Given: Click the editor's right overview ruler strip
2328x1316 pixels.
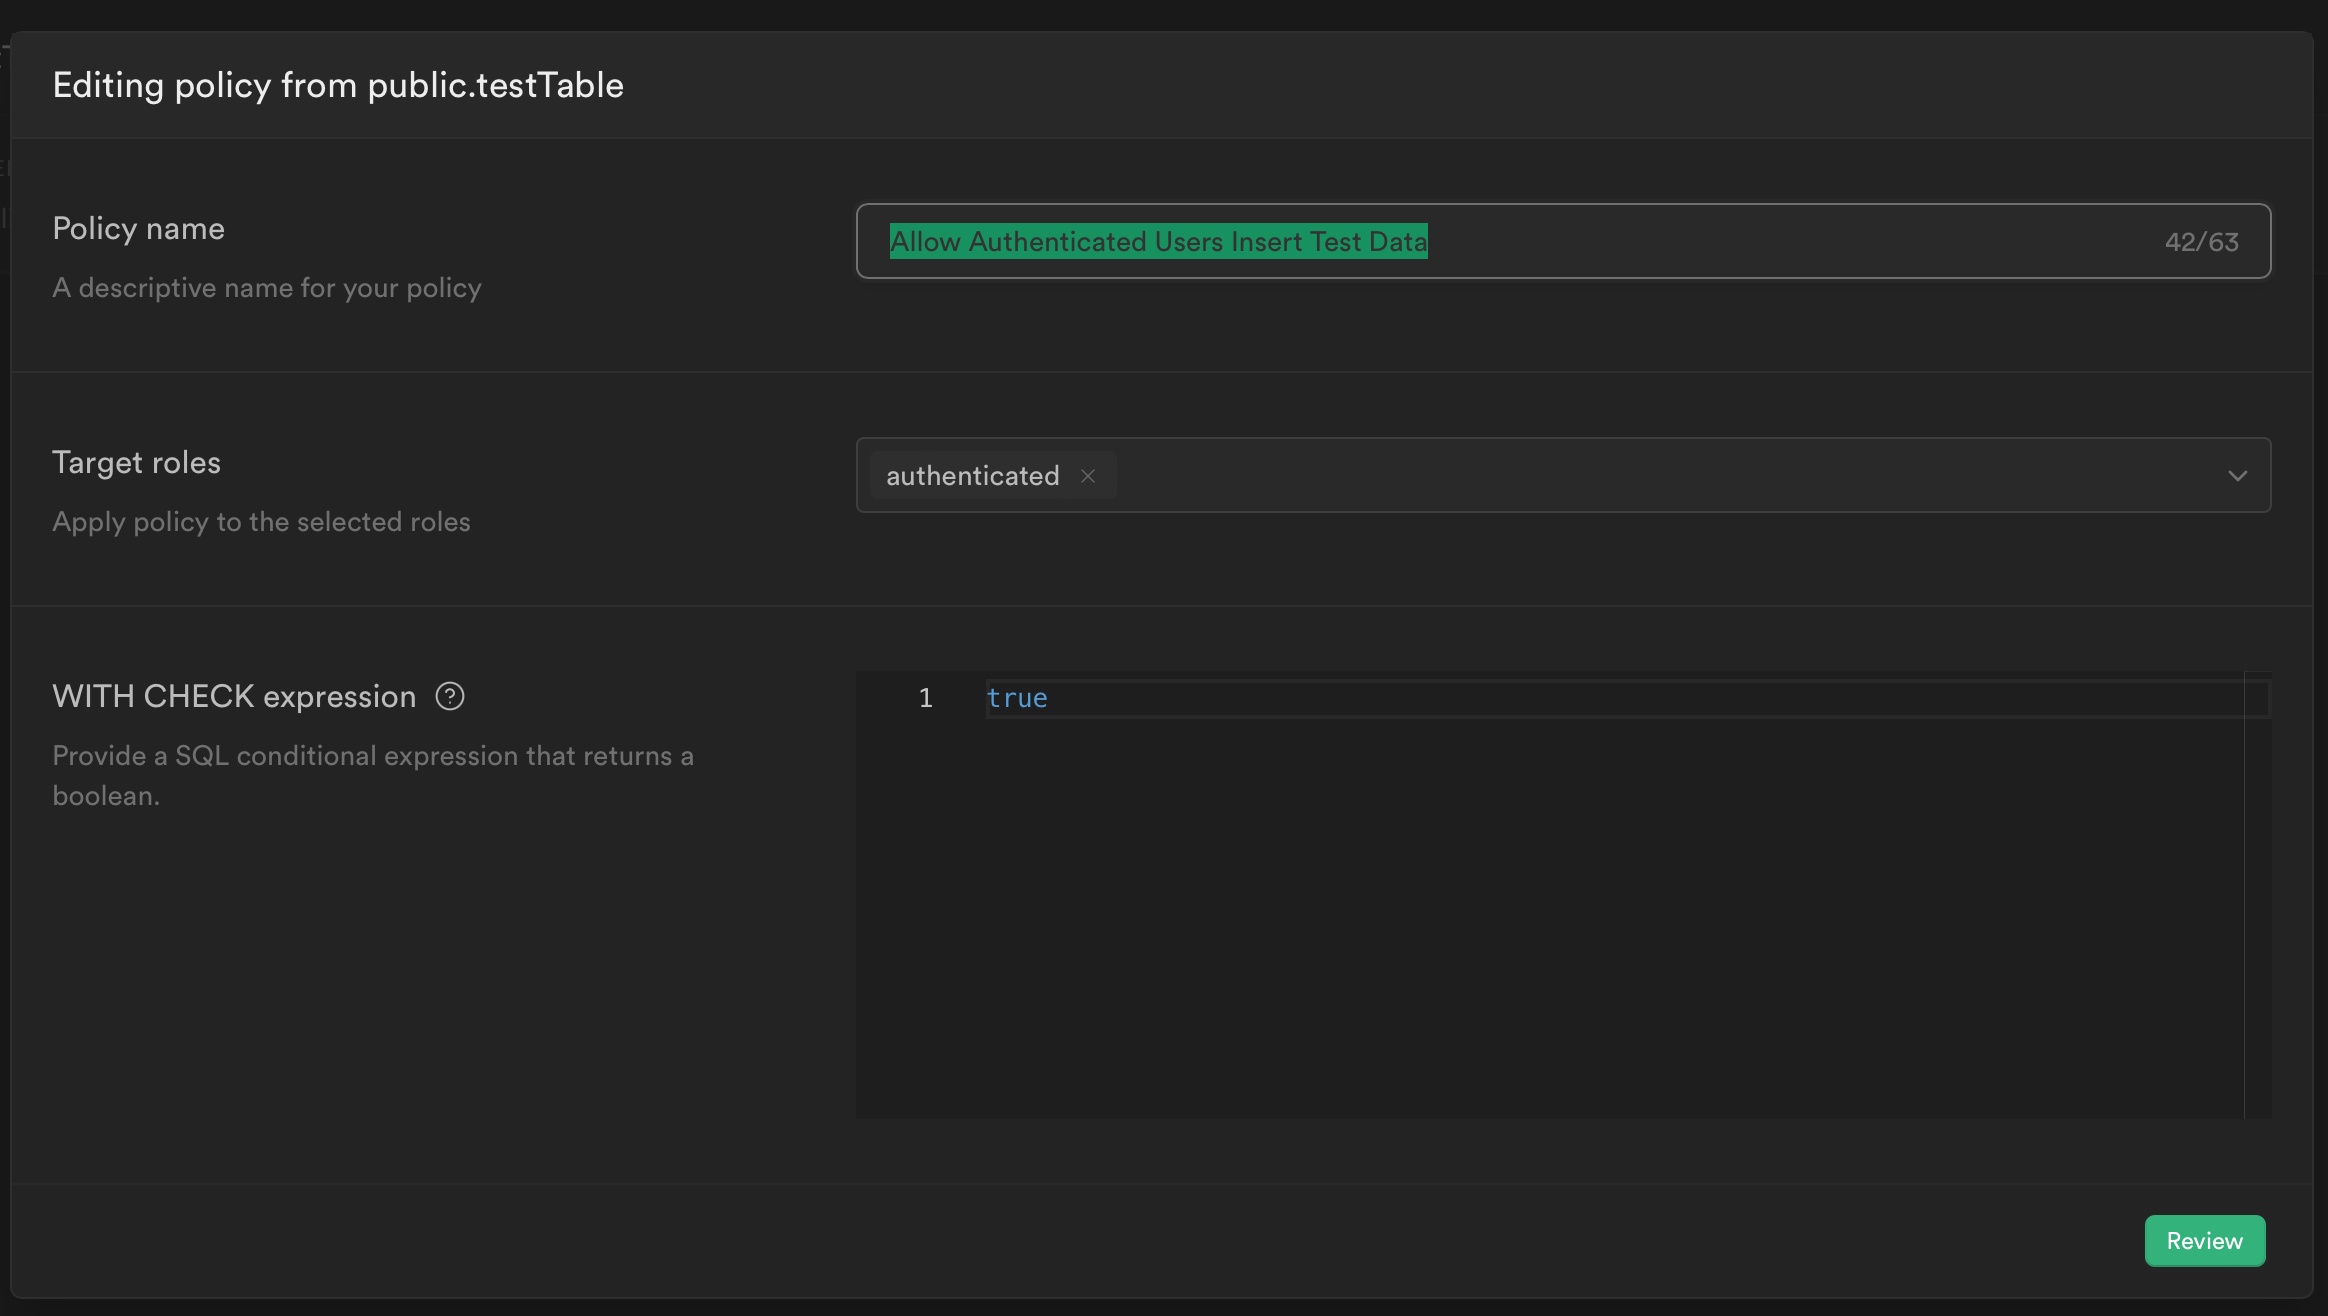Looking at the screenshot, I should click(x=2258, y=900).
